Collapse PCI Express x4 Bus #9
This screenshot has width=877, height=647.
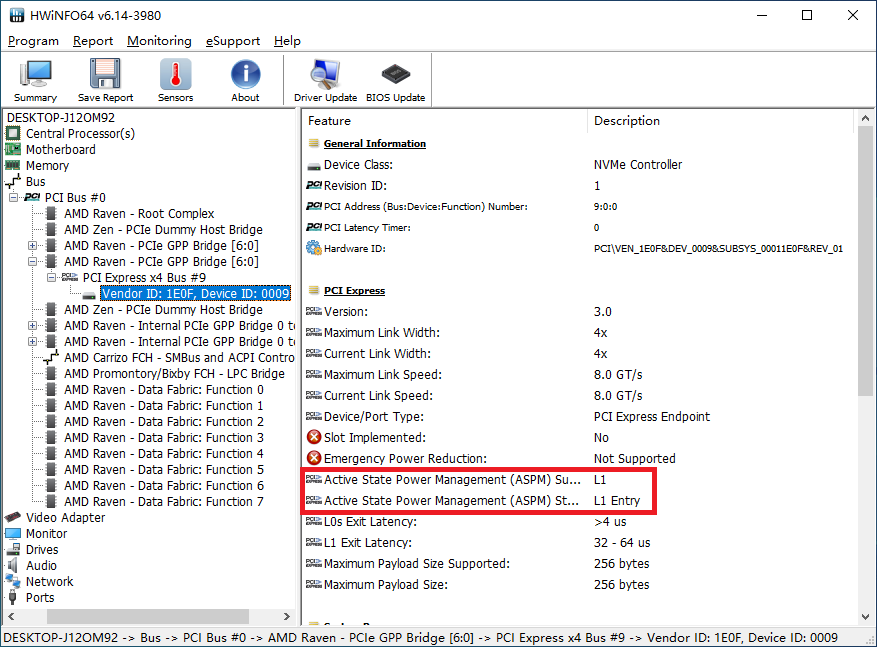tap(51, 277)
